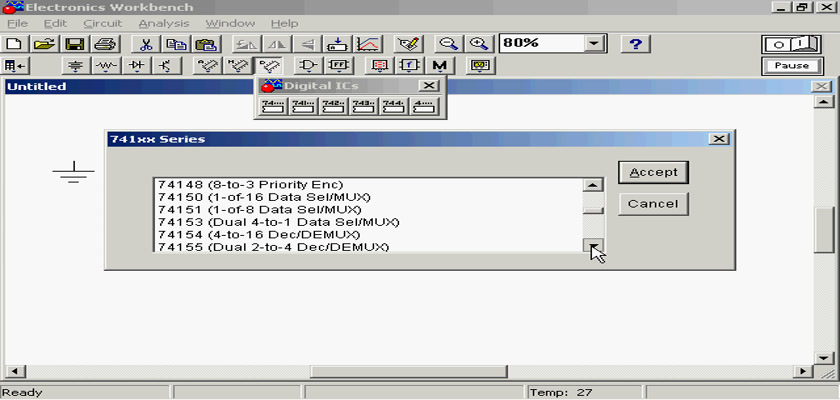Select the 74xx template in Digital ICs
This screenshot has height=400, width=840.
(273, 106)
